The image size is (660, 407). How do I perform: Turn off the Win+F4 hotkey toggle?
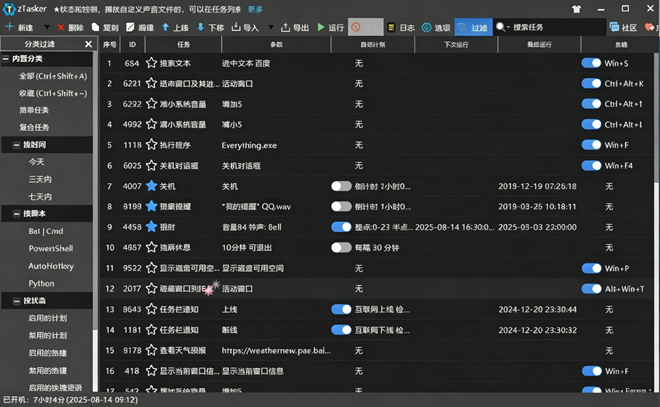tap(591, 165)
